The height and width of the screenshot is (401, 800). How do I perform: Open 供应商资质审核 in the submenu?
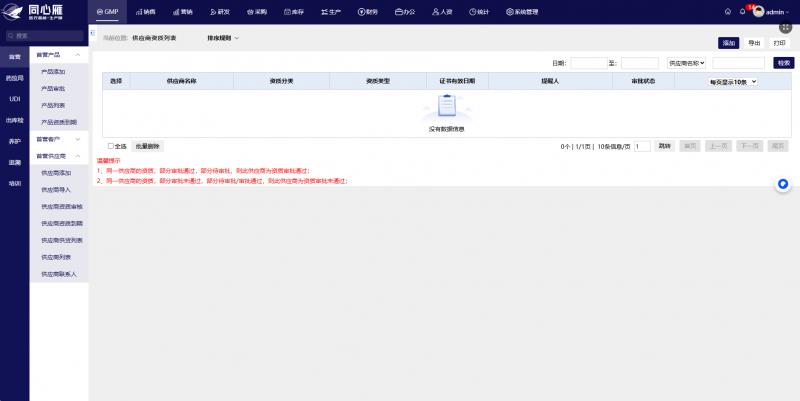[62, 207]
